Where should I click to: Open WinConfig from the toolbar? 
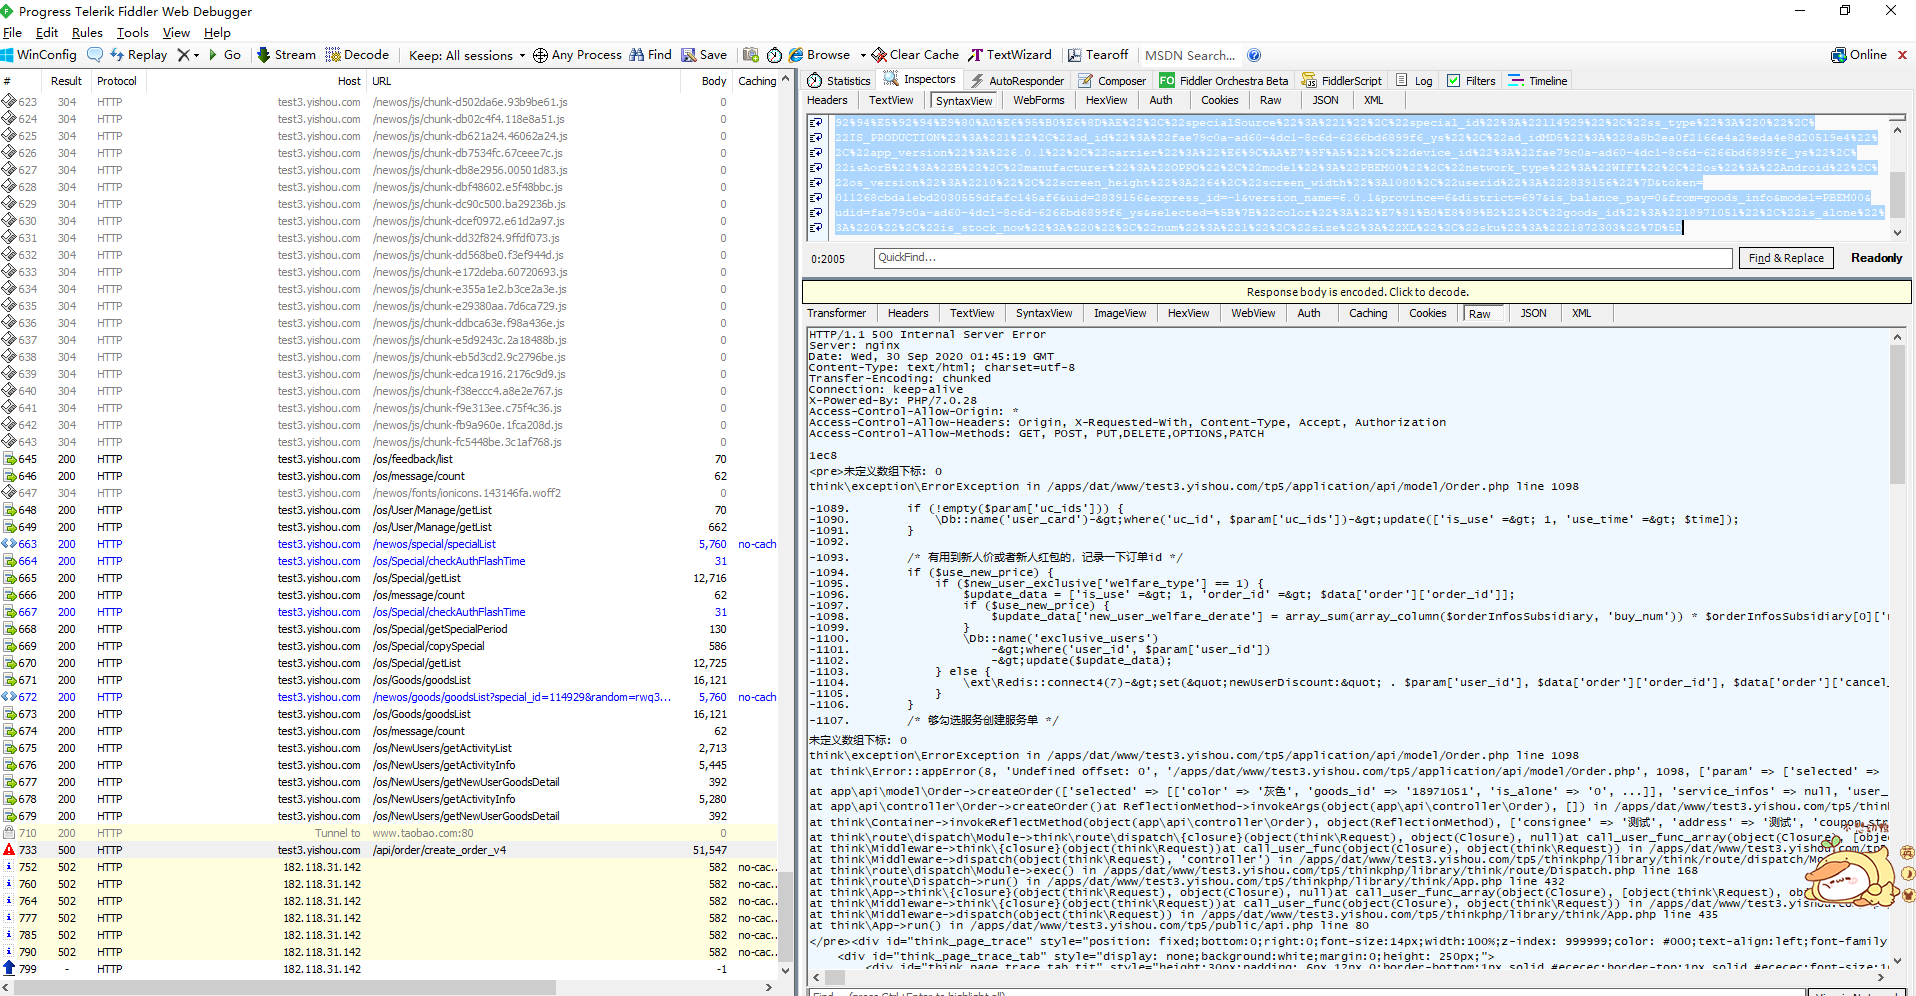[39, 55]
